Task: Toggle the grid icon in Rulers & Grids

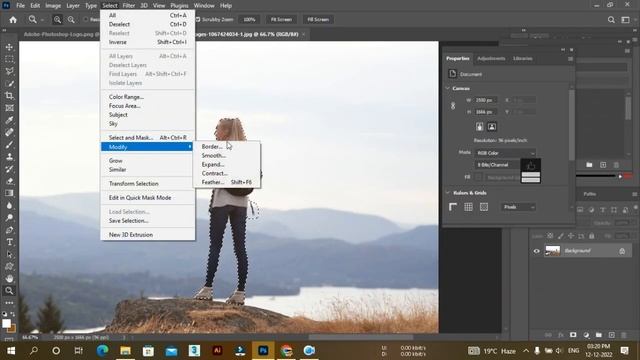Action: 468,207
